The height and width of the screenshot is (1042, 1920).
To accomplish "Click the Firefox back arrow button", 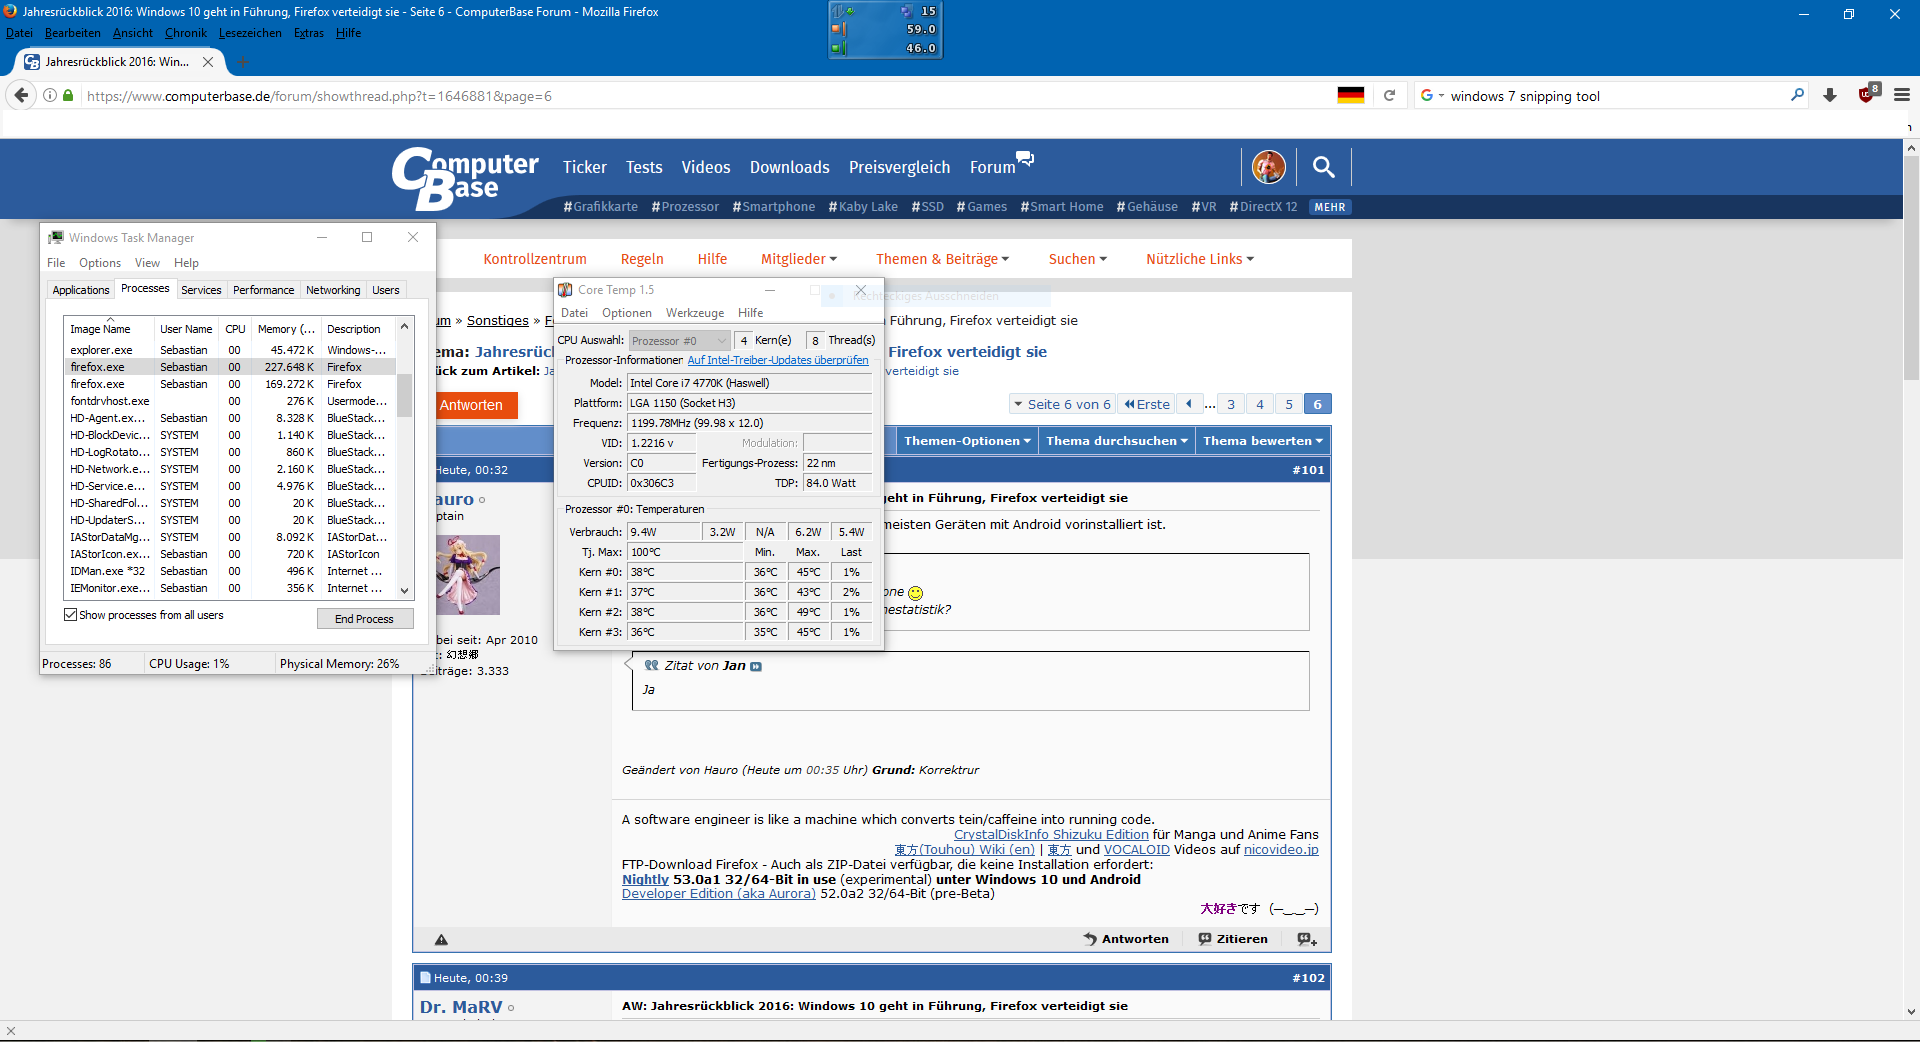I will (21, 95).
